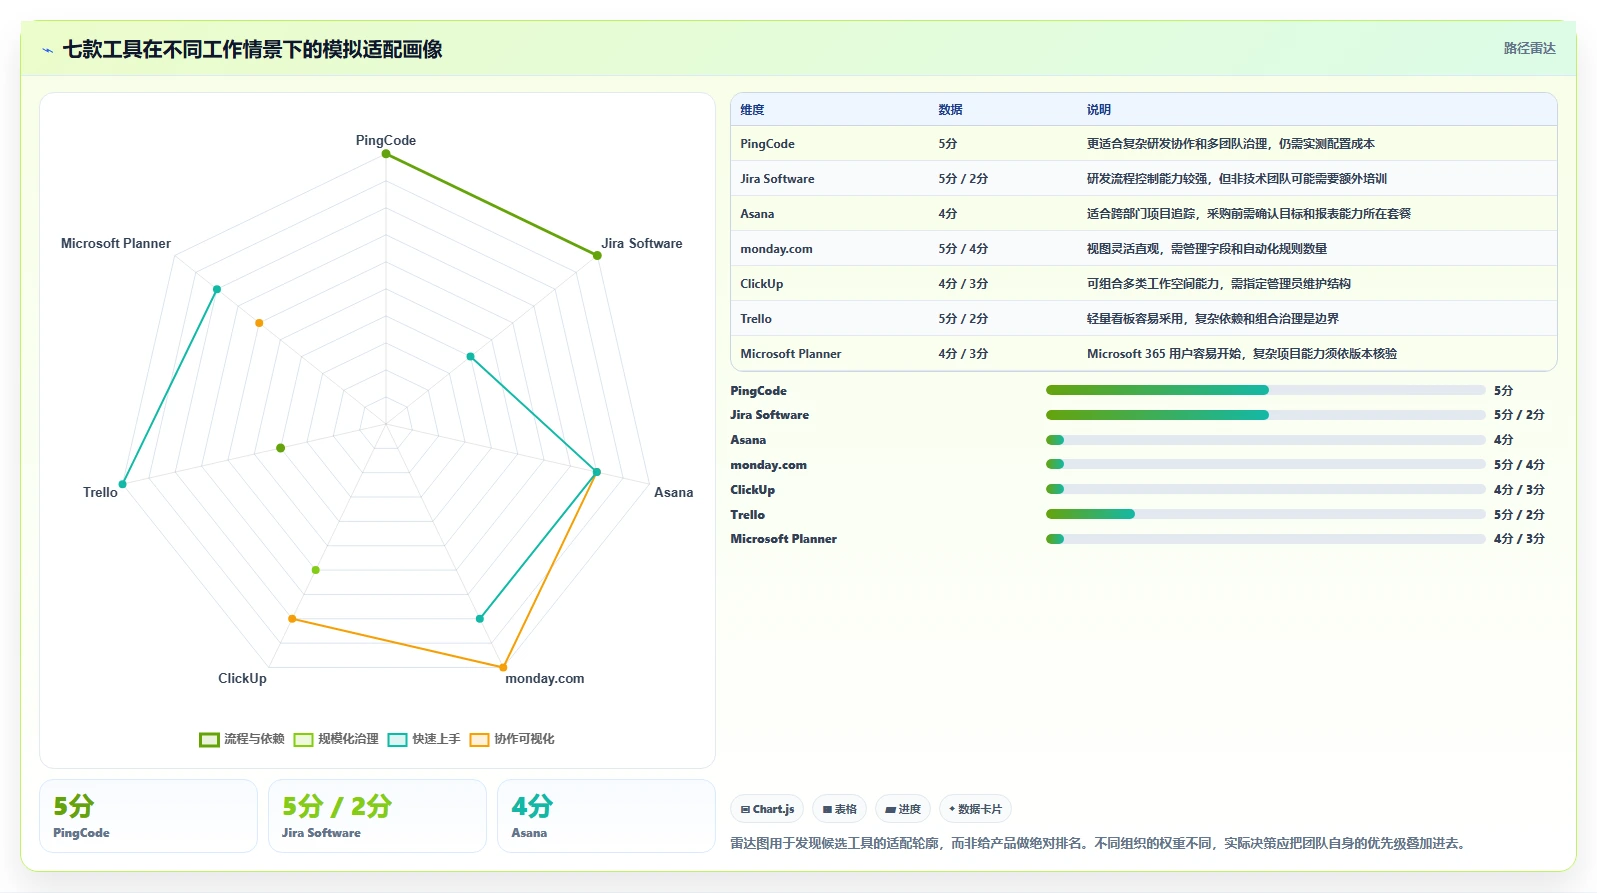Select the 进度 tag

tap(903, 809)
